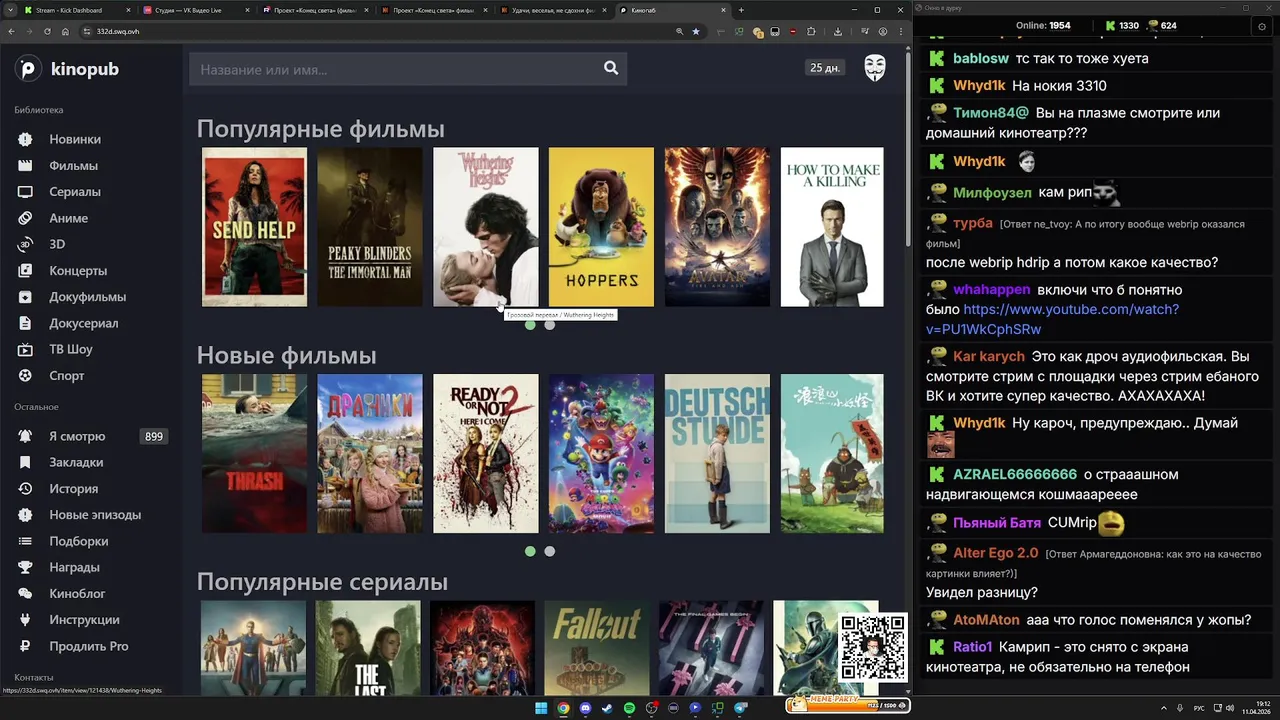The width and height of the screenshot is (1280, 720).
Task: Open Популярные сериалы heading link
Action: (322, 582)
